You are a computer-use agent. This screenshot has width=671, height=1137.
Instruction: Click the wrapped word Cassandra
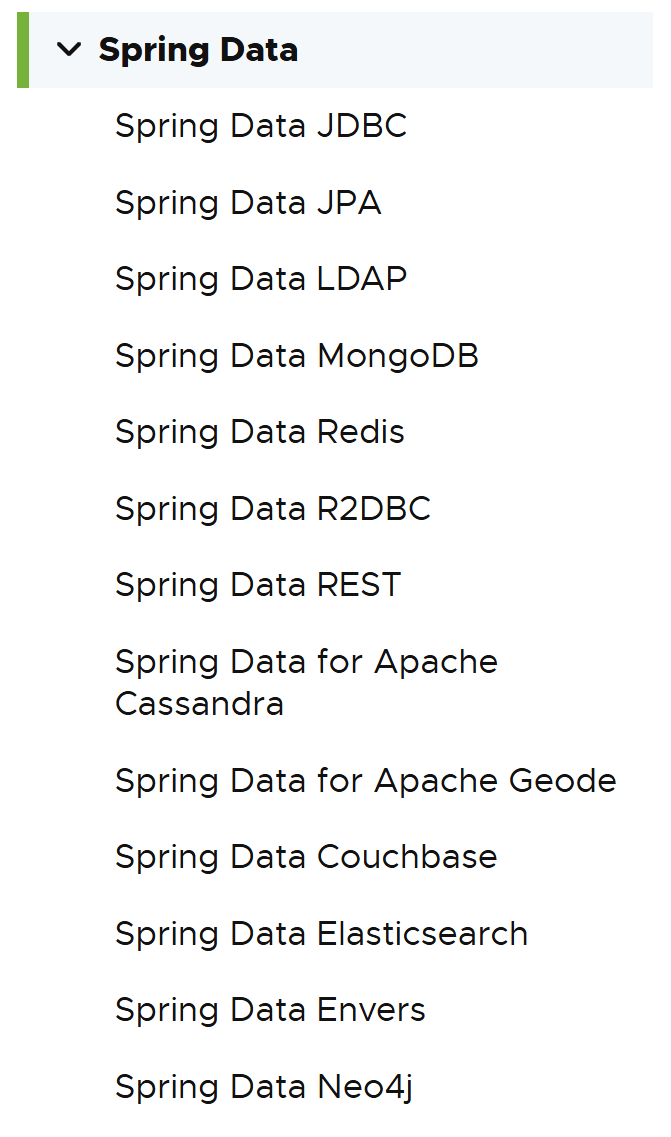coord(199,704)
